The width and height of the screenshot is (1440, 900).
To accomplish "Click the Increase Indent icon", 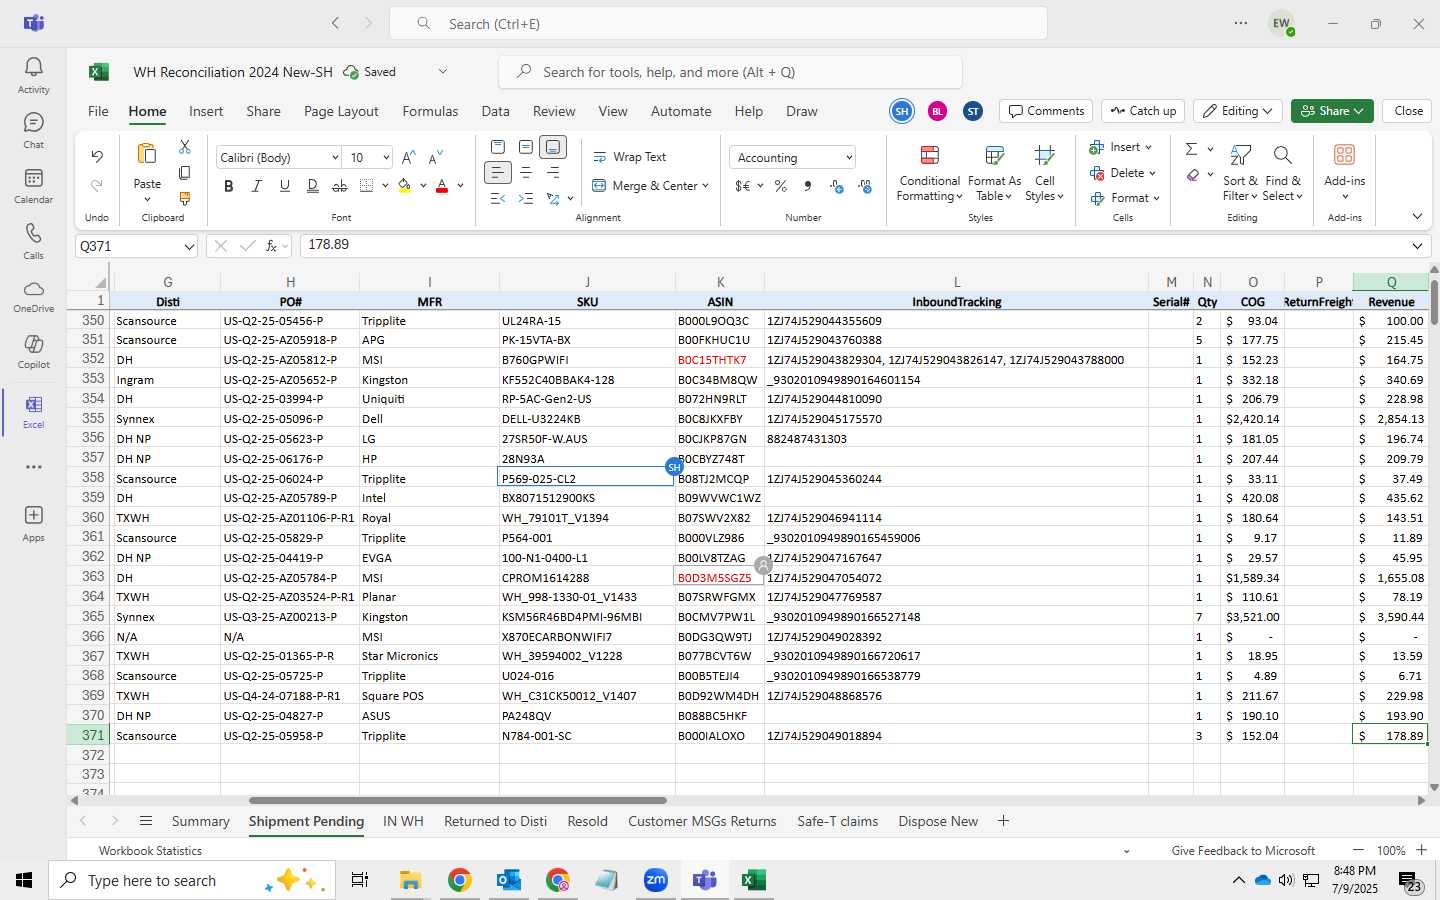I will pos(525,198).
